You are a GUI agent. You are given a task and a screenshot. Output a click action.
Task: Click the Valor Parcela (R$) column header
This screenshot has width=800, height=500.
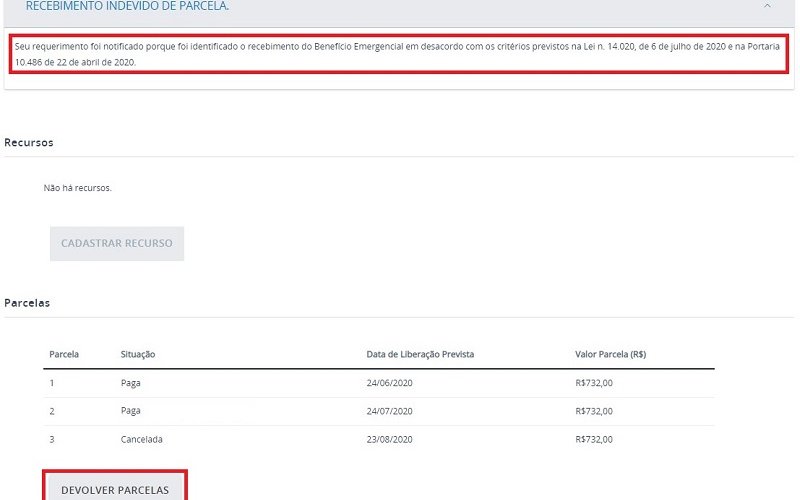click(x=610, y=354)
